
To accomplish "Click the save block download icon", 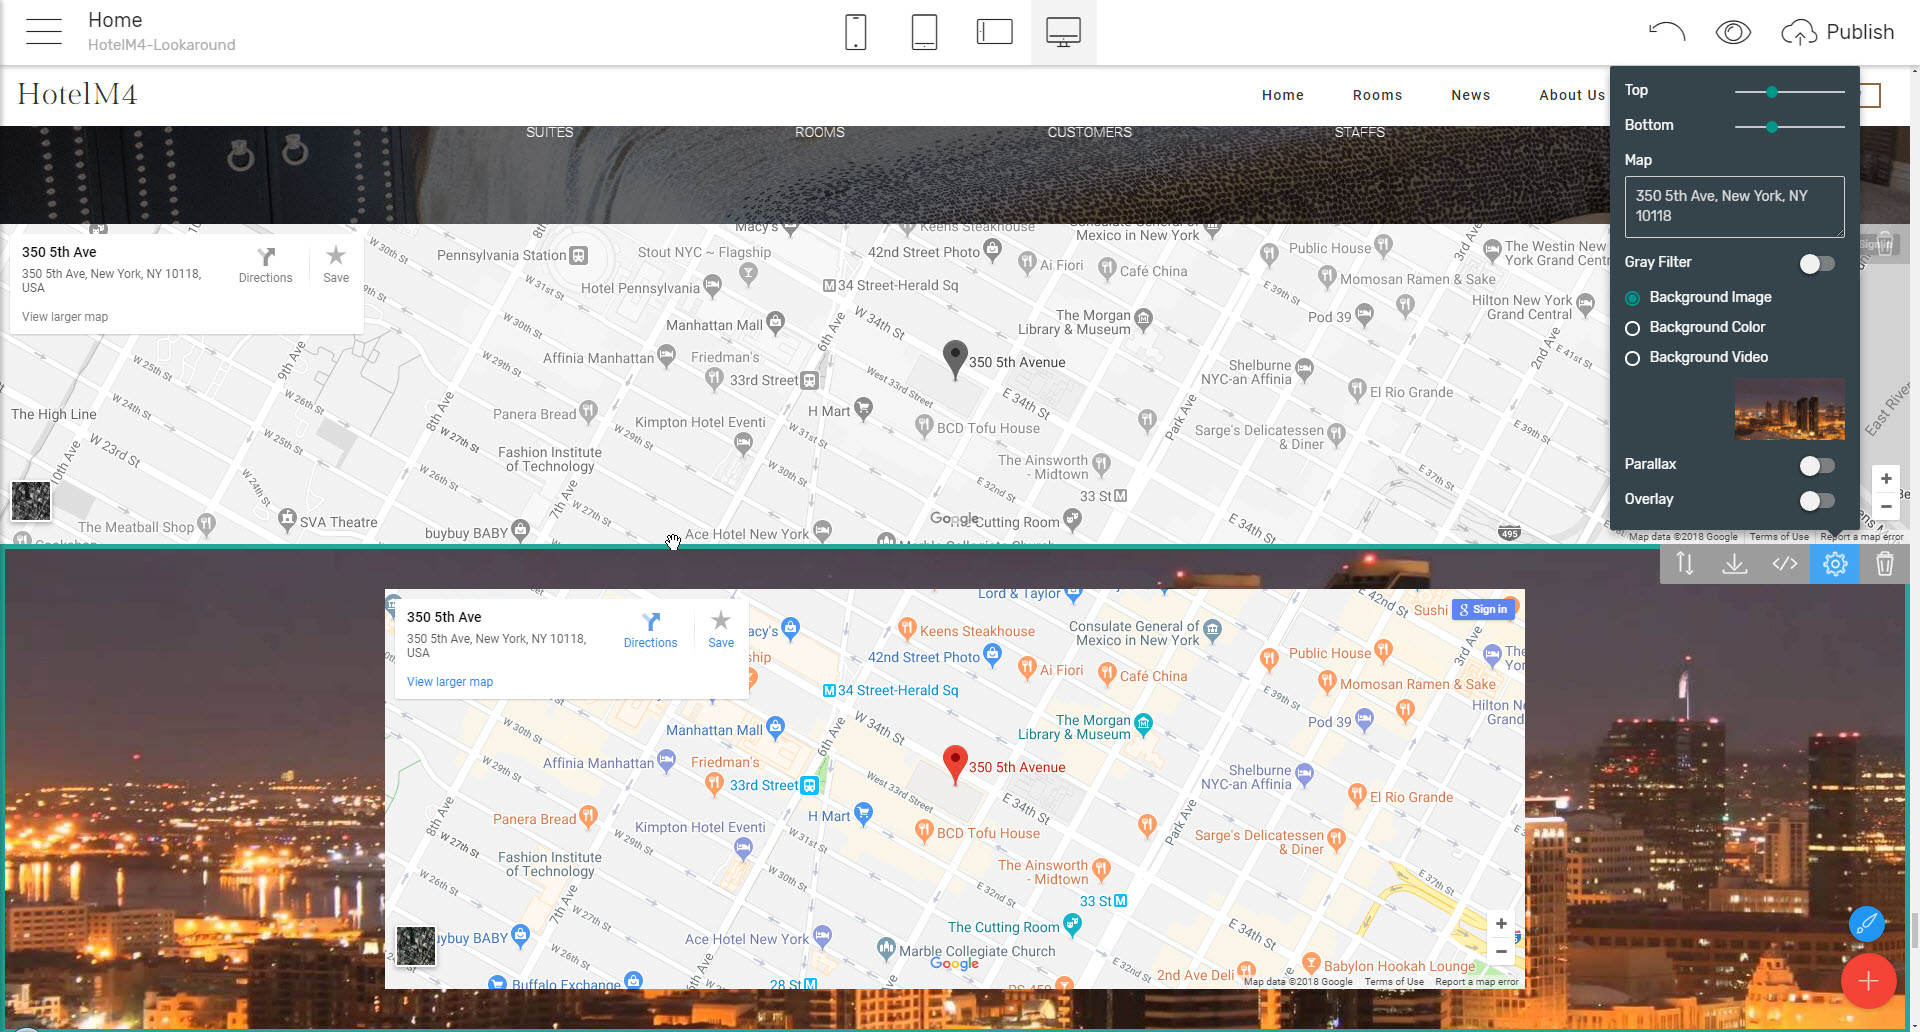I will tap(1735, 564).
